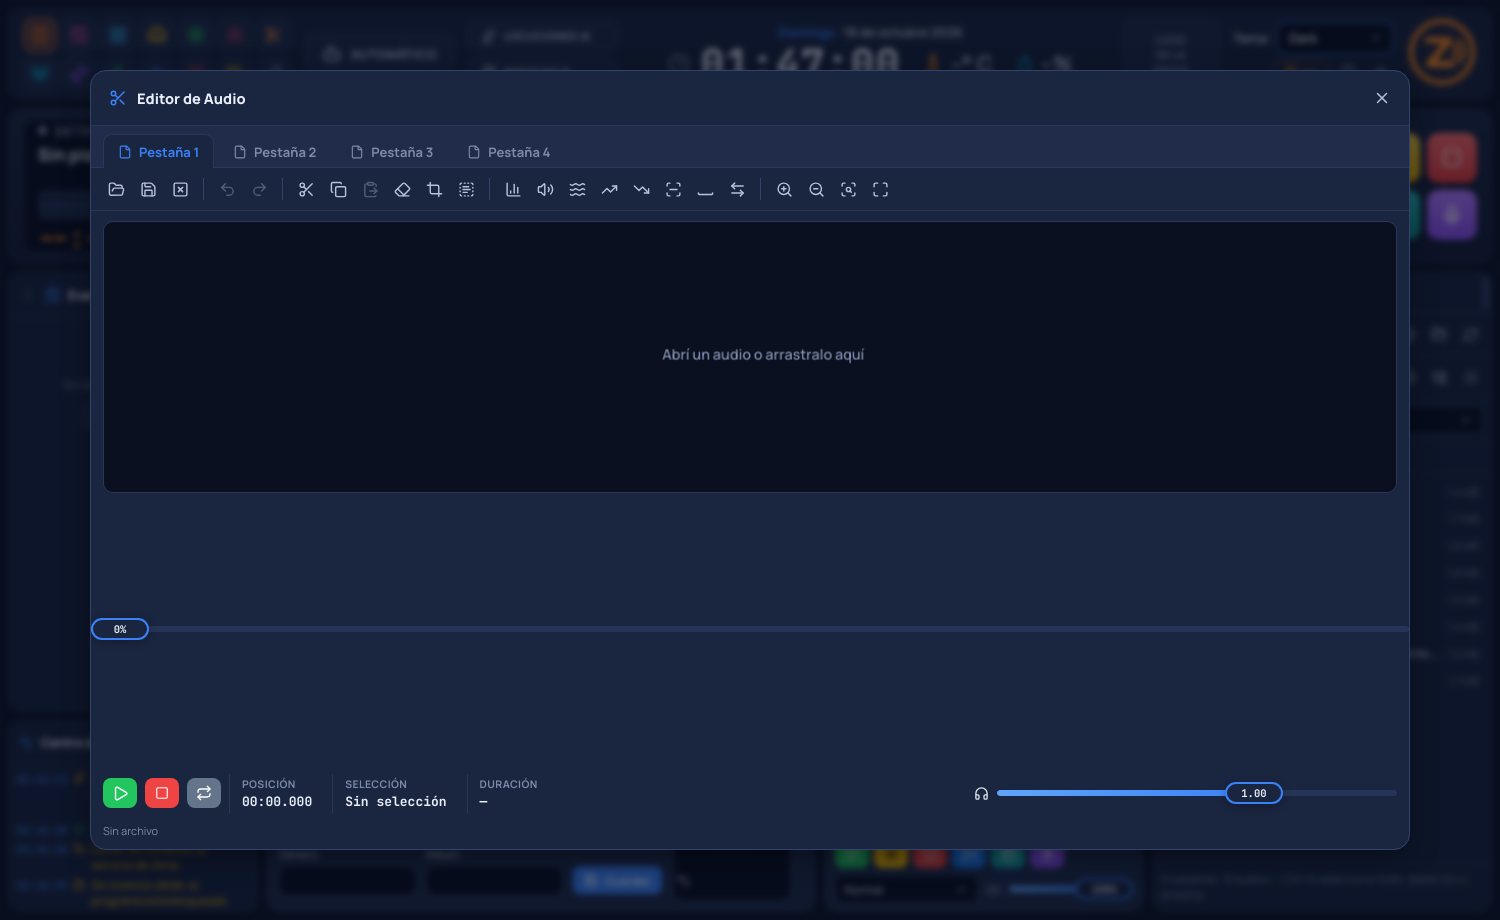The width and height of the screenshot is (1500, 920).
Task: Undo the last edit
Action: pos(227,190)
